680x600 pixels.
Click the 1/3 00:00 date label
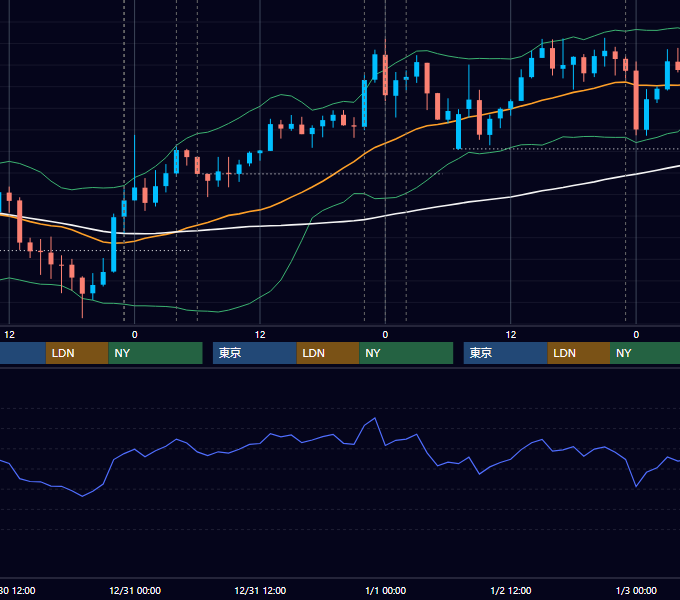tap(636, 590)
